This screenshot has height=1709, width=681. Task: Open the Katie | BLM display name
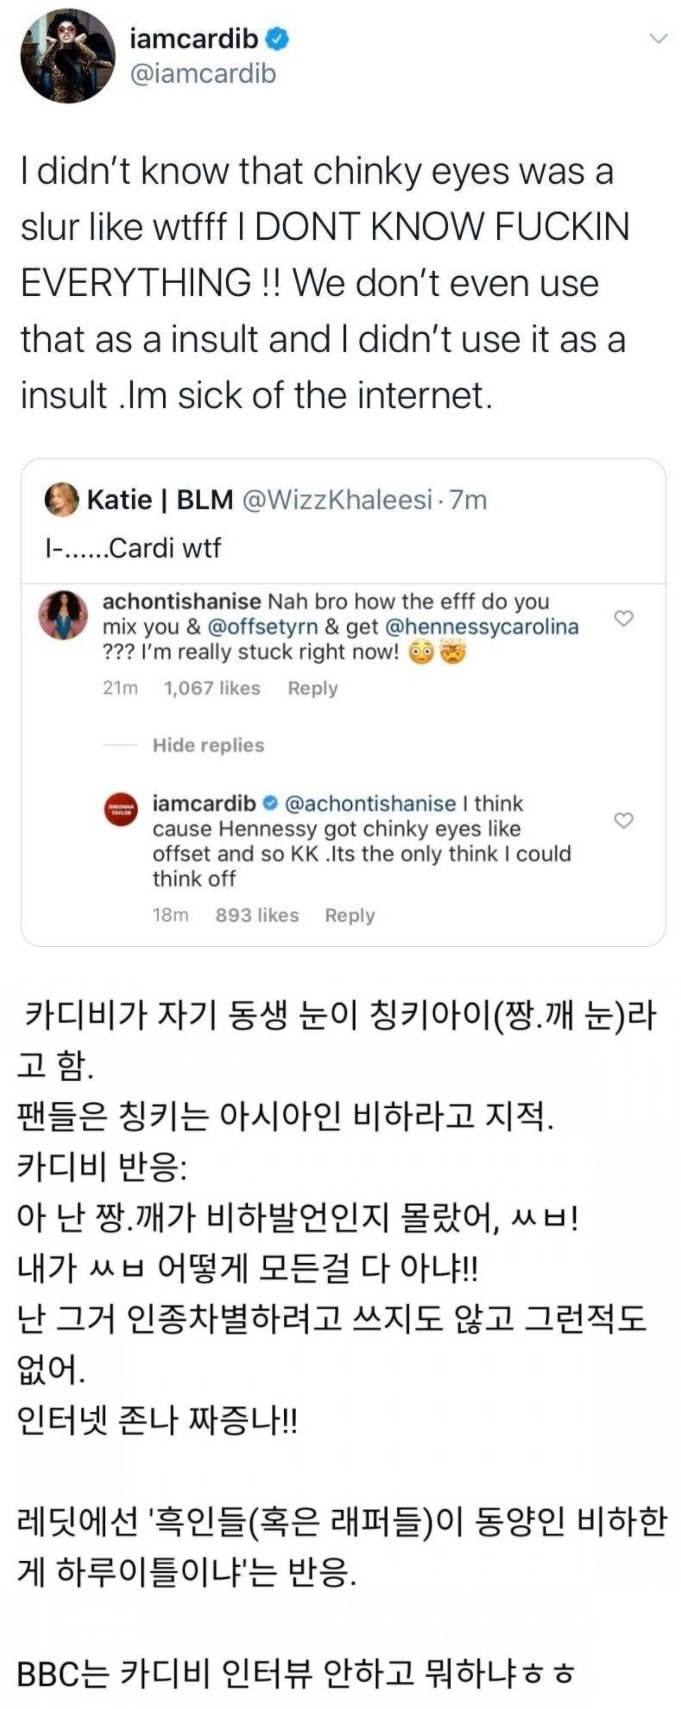coord(160,499)
